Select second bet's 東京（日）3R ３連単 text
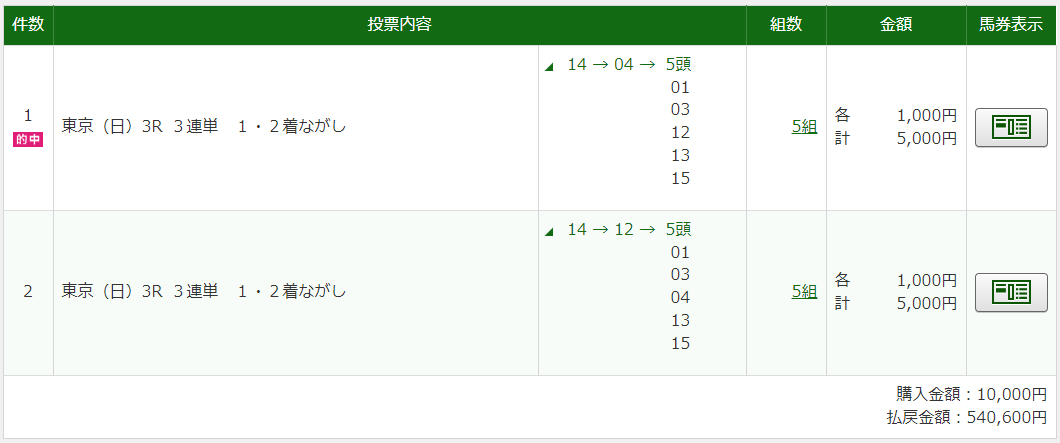Viewport: 1060px width, 443px height. pyautogui.click(x=140, y=292)
